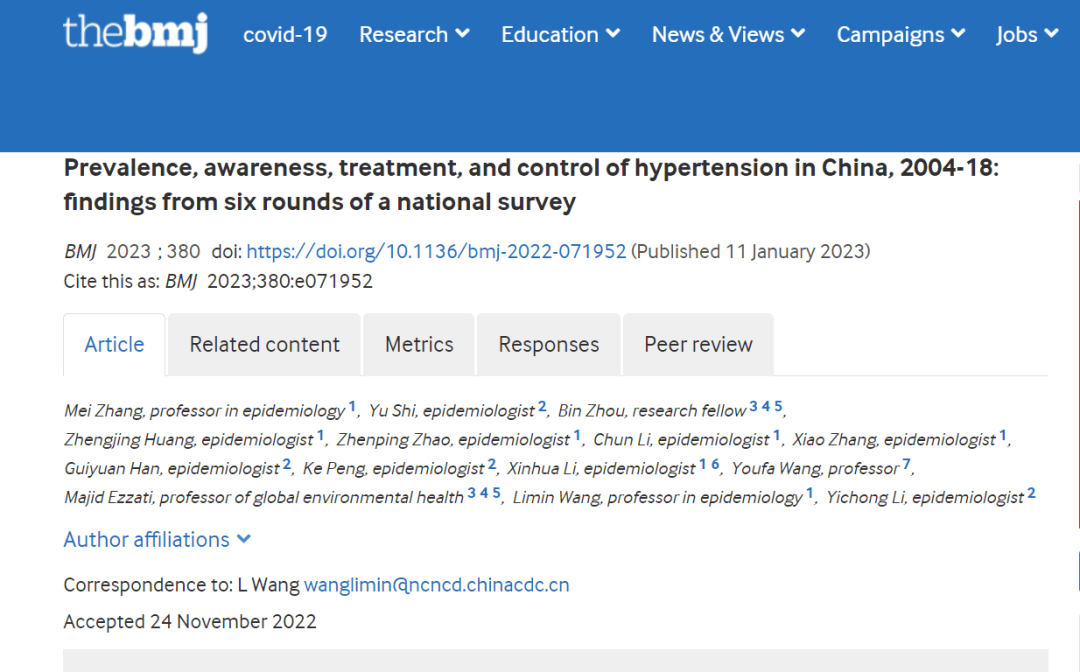
Task: Expand the Author affiliations section
Action: tap(156, 539)
